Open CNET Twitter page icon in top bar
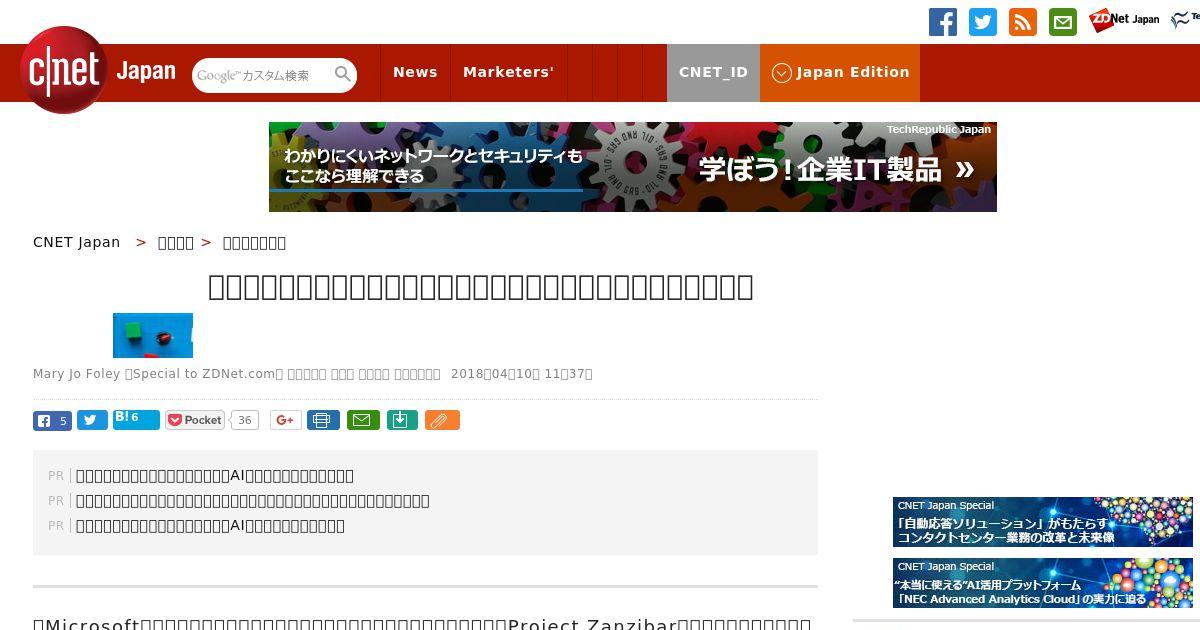1200x630 pixels. 983,22
